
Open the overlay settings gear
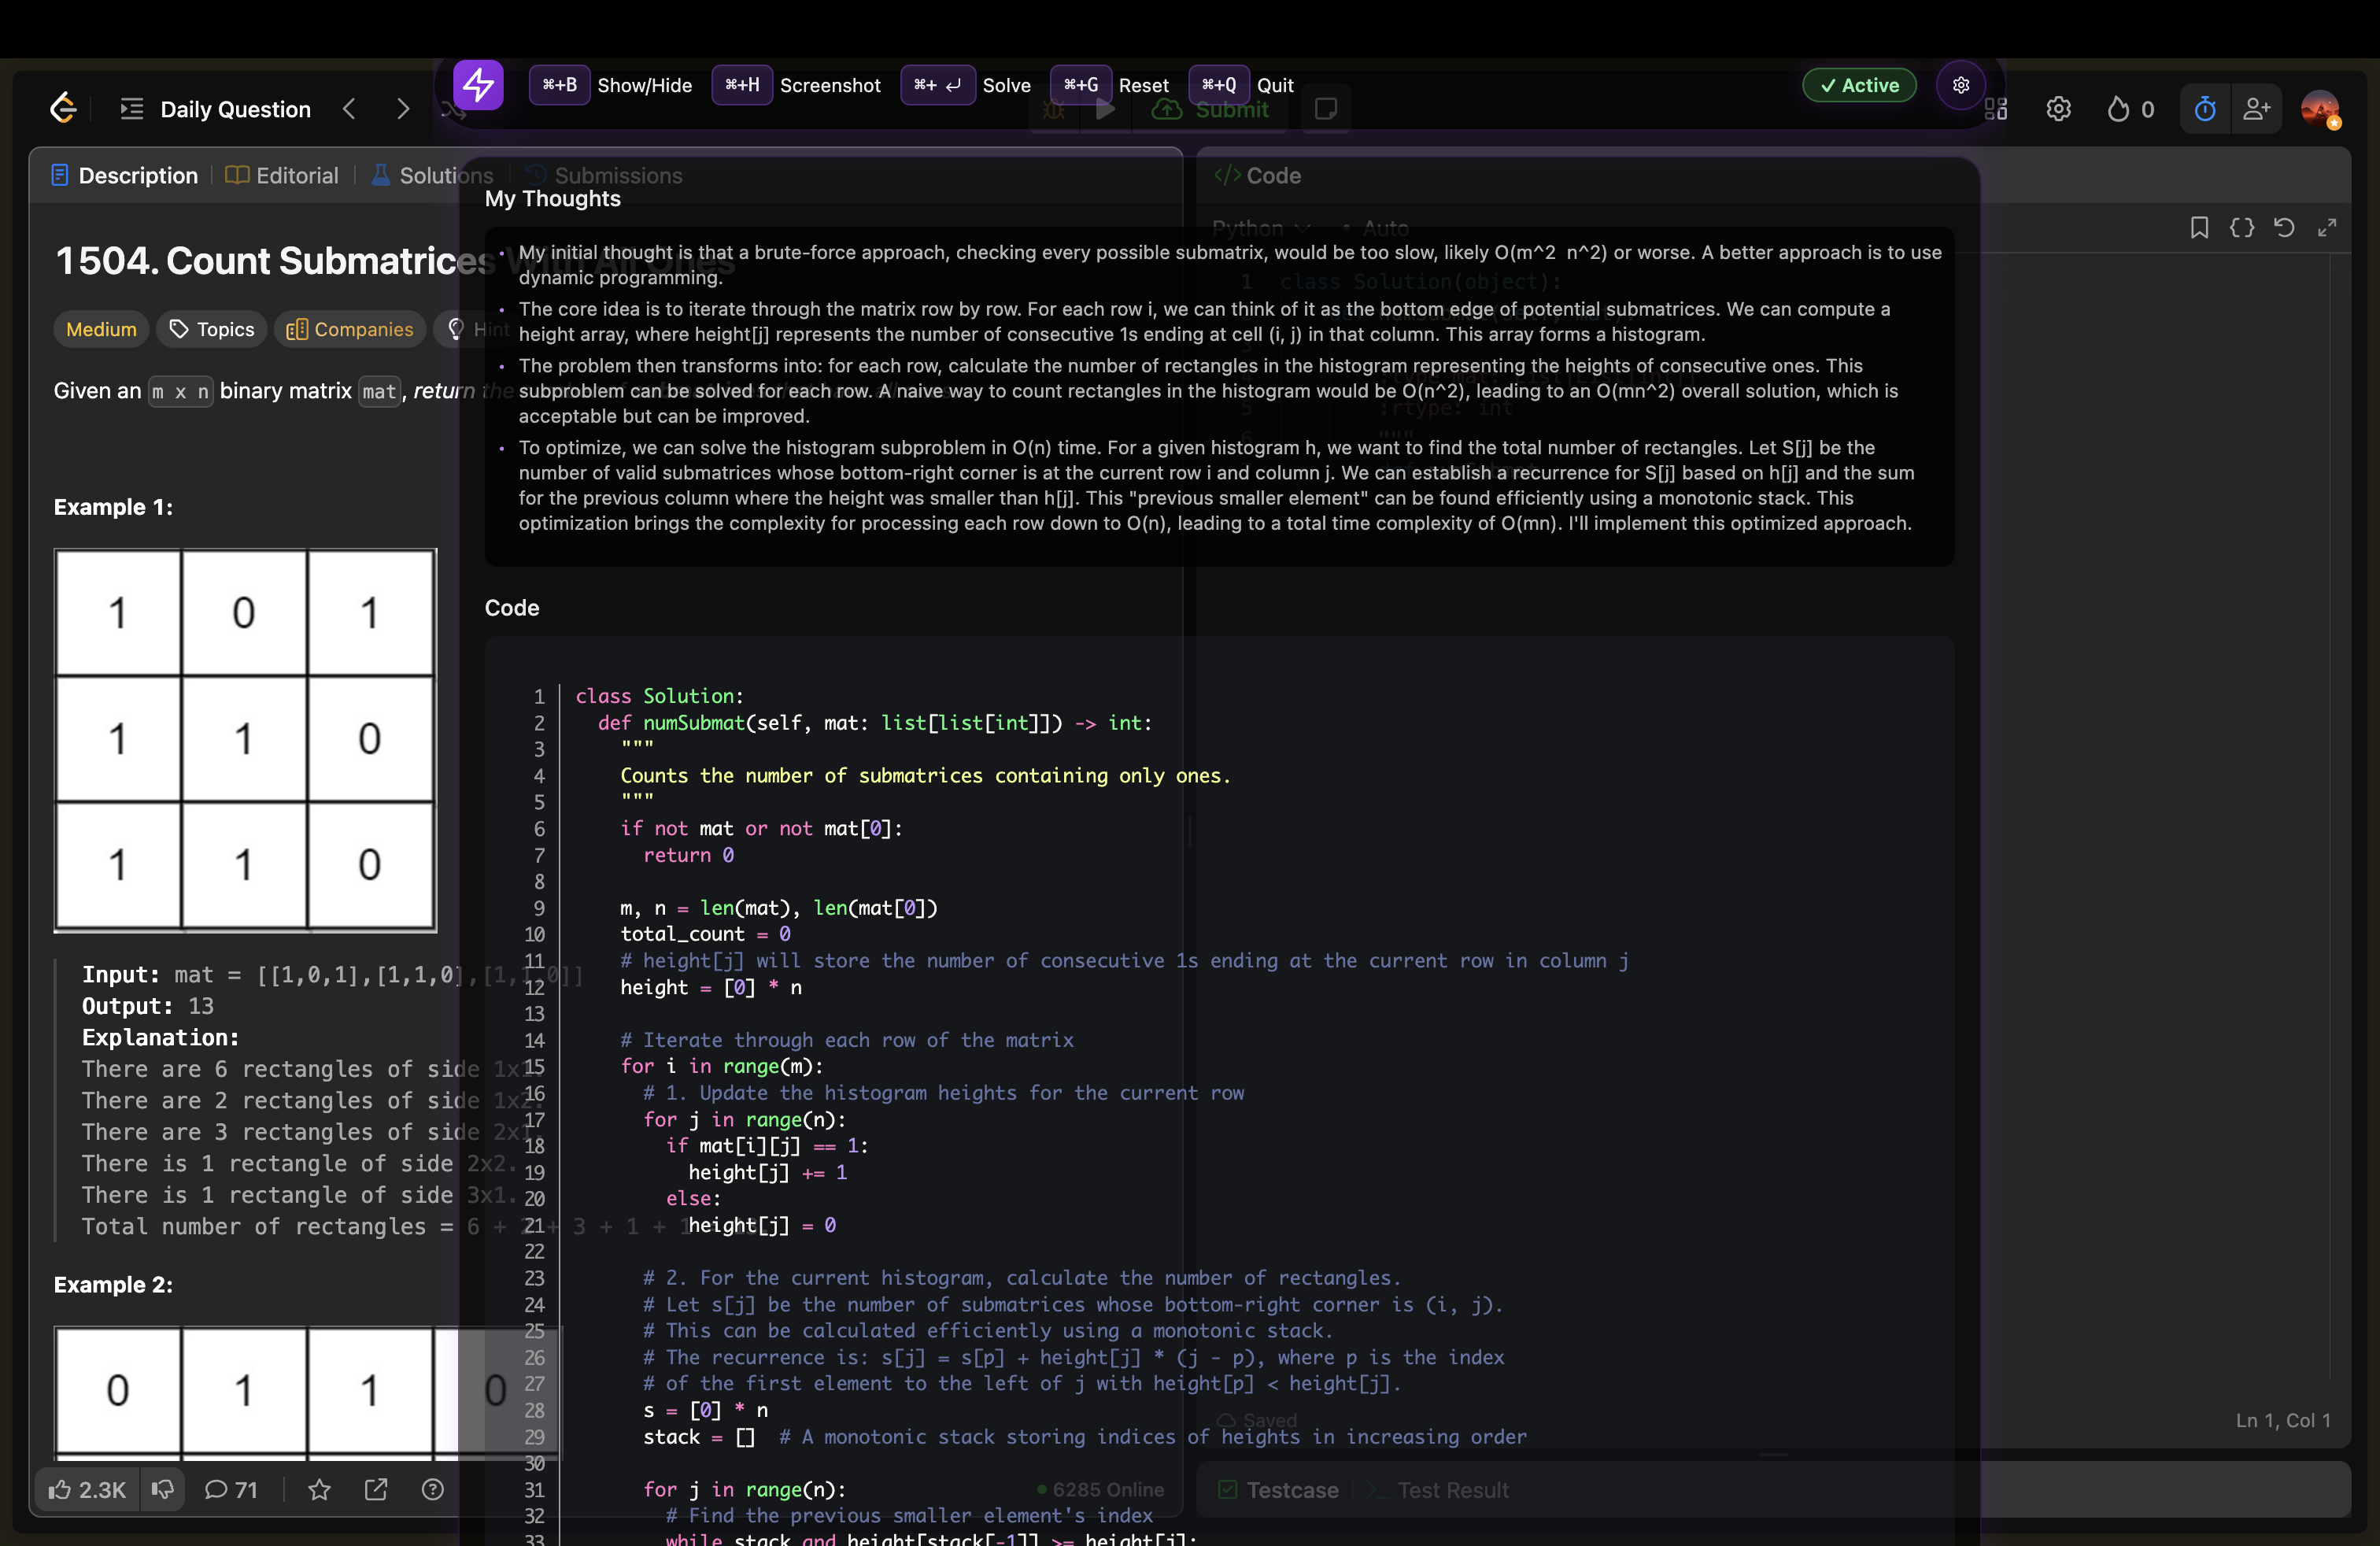[x=1960, y=85]
